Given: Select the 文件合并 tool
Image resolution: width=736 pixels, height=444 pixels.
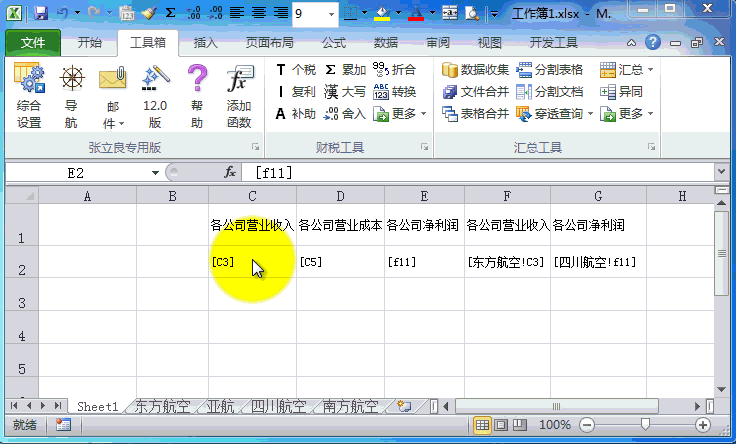Looking at the screenshot, I should 476,92.
